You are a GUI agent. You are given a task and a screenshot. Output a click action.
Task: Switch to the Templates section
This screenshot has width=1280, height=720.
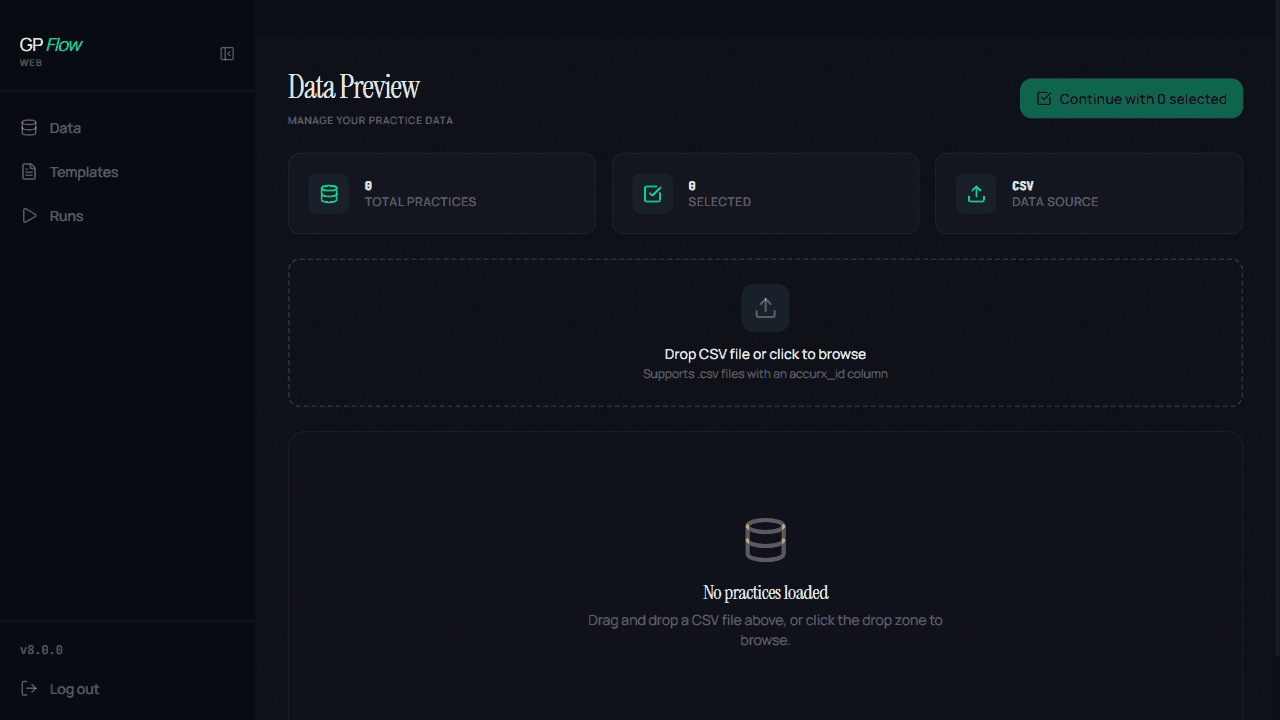tap(84, 171)
